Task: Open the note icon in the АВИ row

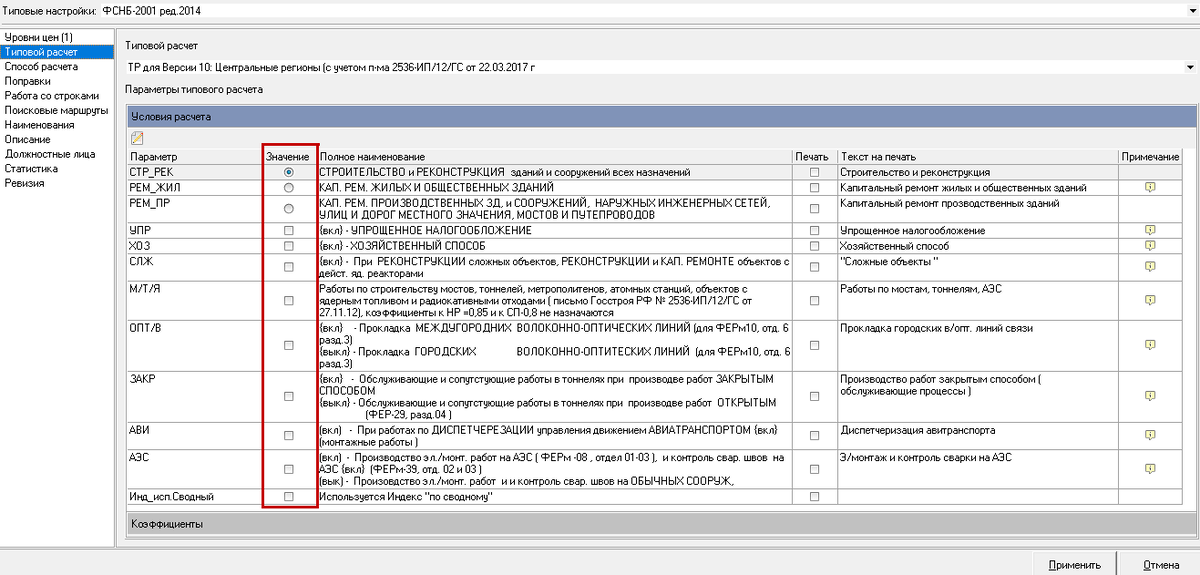Action: click(x=1150, y=435)
